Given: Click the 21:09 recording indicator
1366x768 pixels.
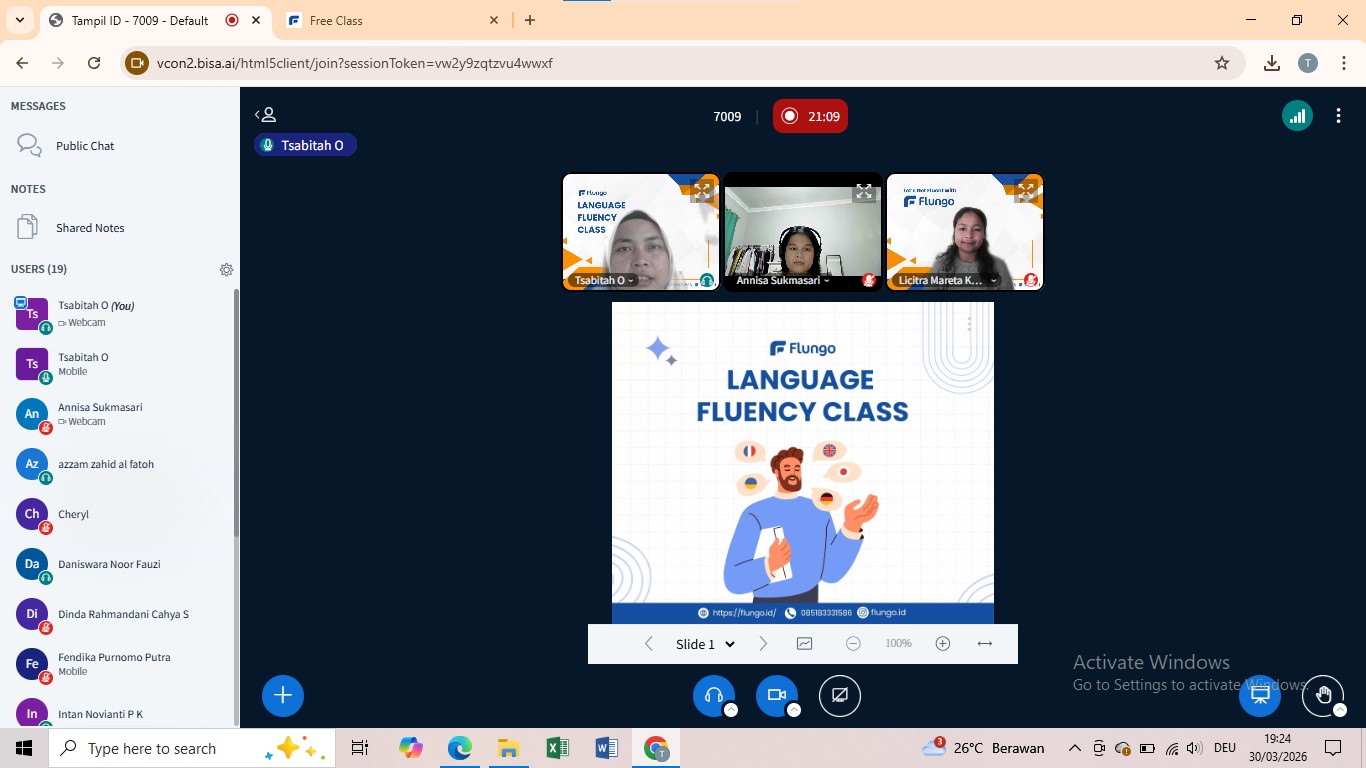Looking at the screenshot, I should tap(810, 116).
